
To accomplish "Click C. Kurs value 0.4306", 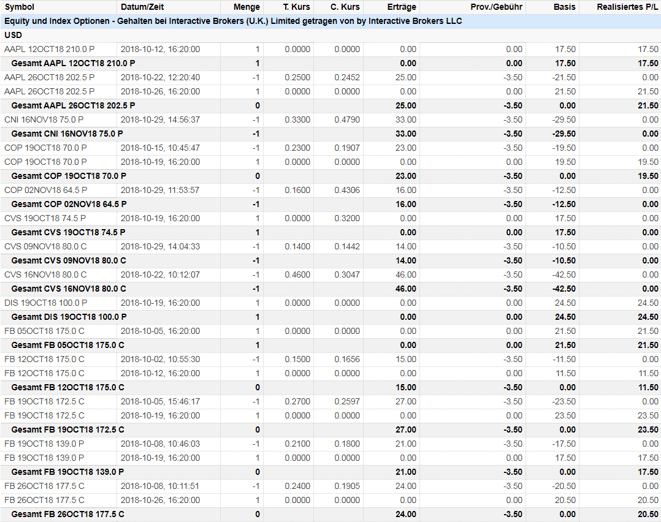I will pos(347,190).
